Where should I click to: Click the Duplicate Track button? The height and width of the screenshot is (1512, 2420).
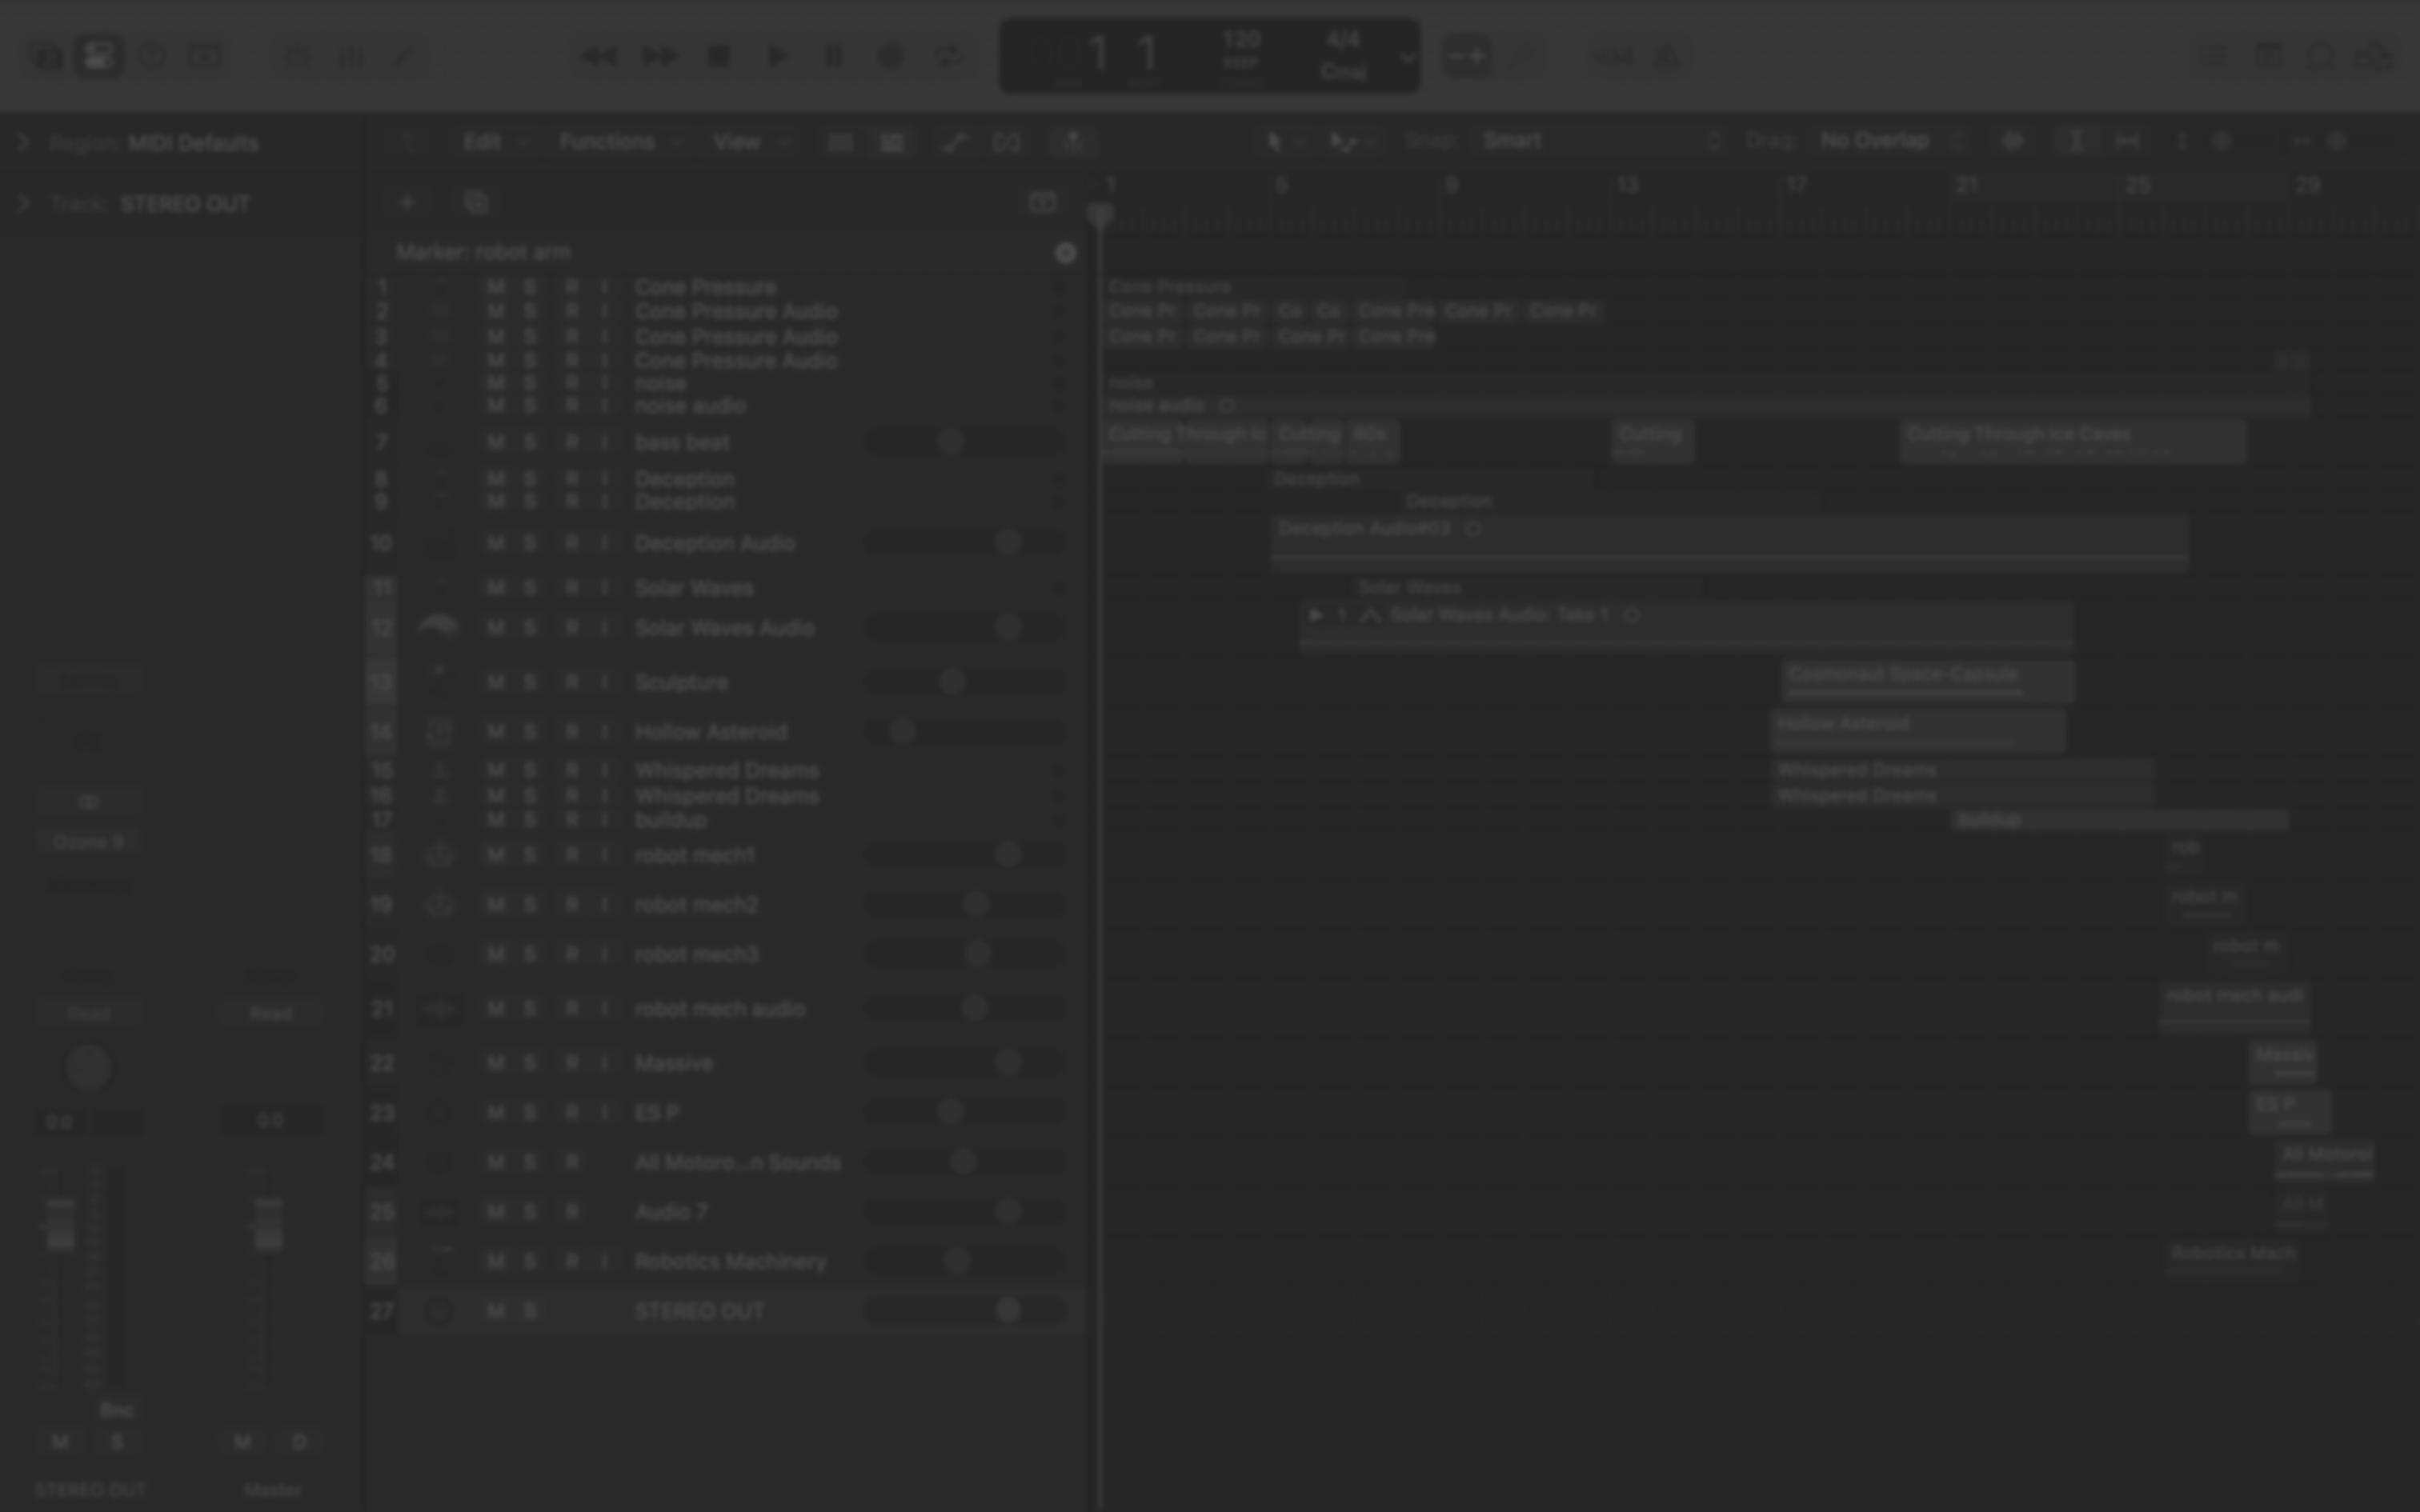coord(476,203)
